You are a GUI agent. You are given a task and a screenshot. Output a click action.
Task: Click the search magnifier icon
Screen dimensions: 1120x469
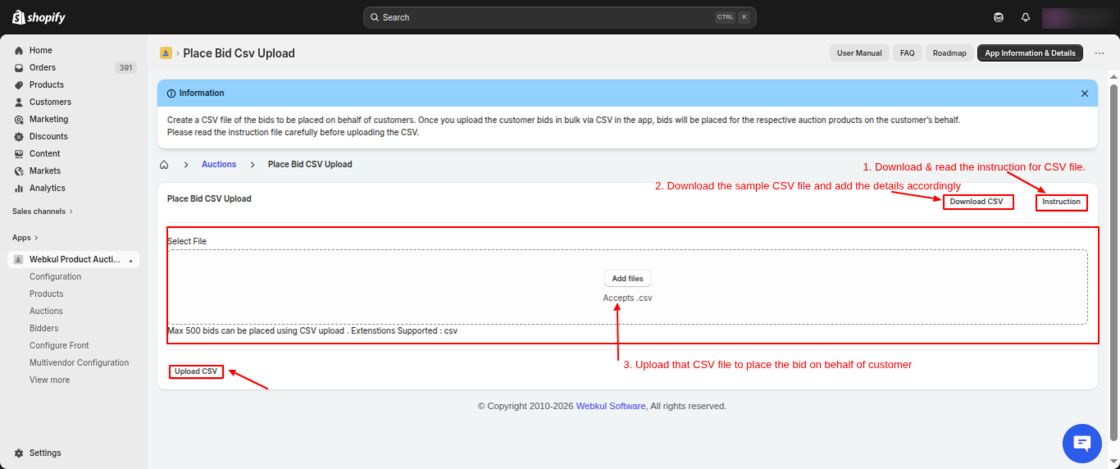point(374,17)
